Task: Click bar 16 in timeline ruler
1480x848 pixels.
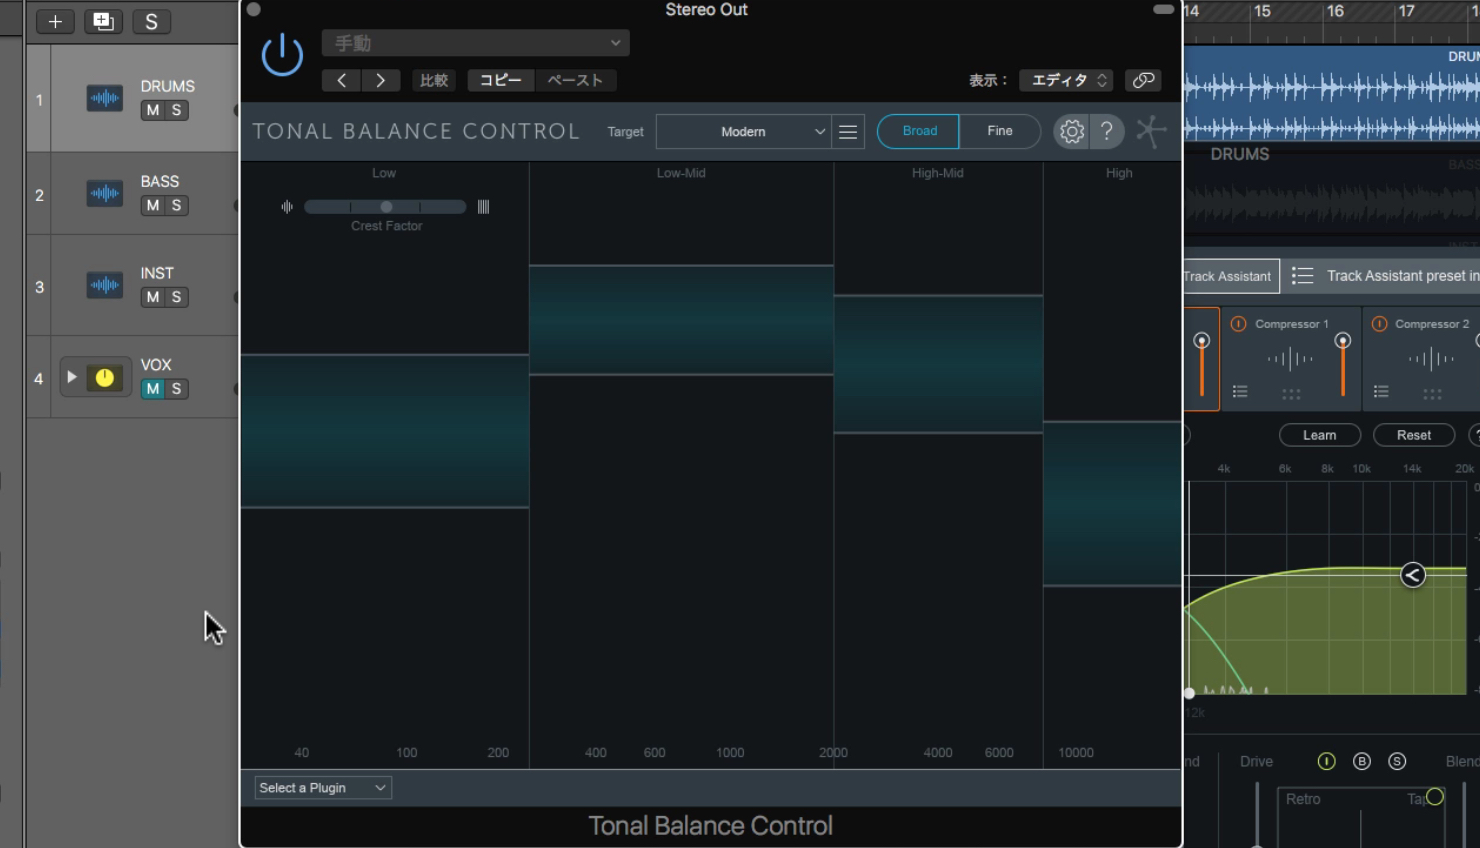Action: [x=1335, y=11]
